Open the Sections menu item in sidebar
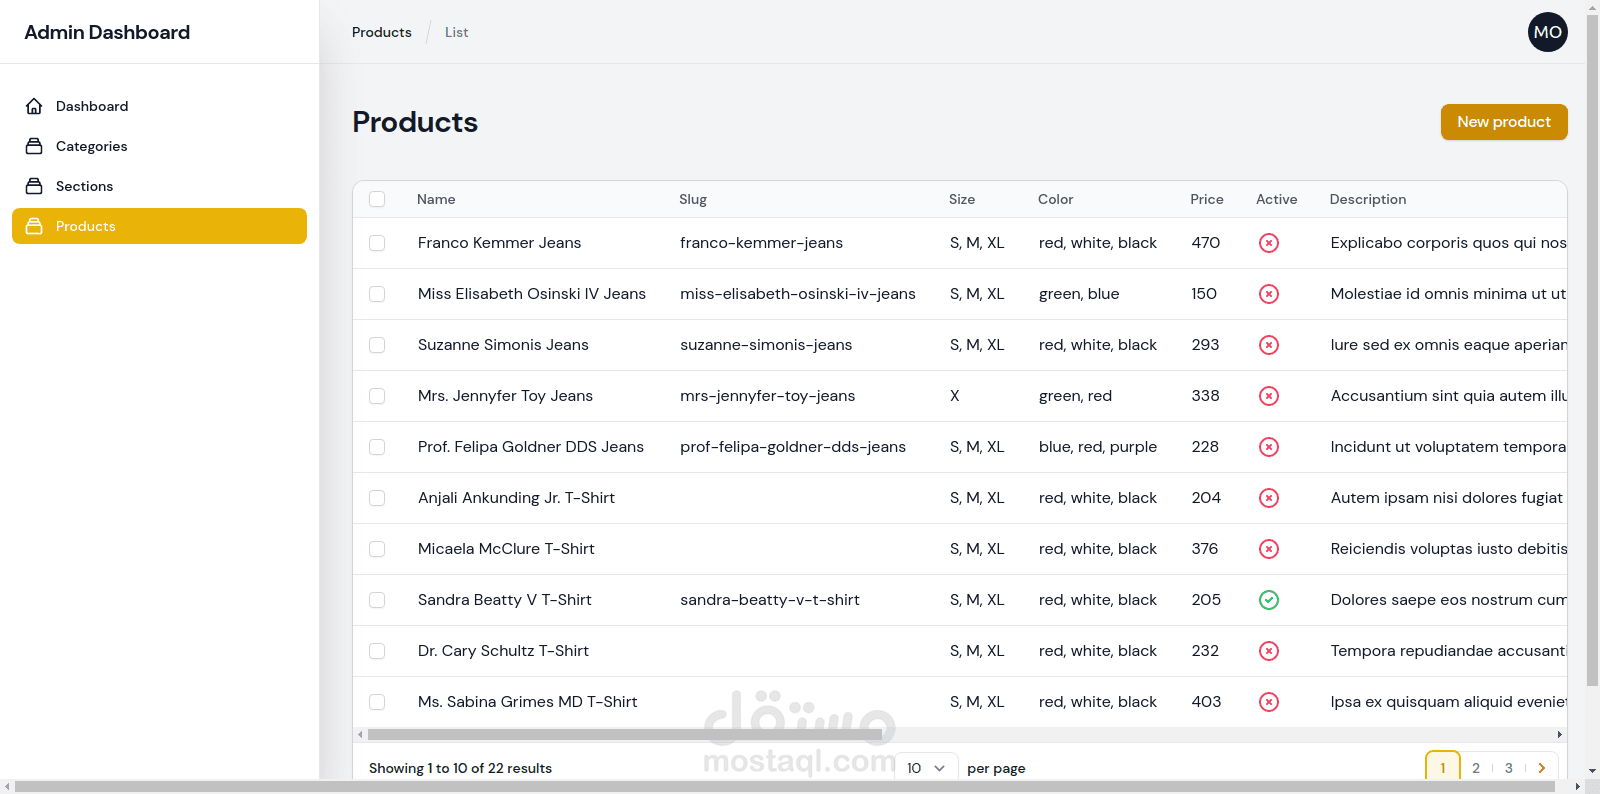 [84, 186]
